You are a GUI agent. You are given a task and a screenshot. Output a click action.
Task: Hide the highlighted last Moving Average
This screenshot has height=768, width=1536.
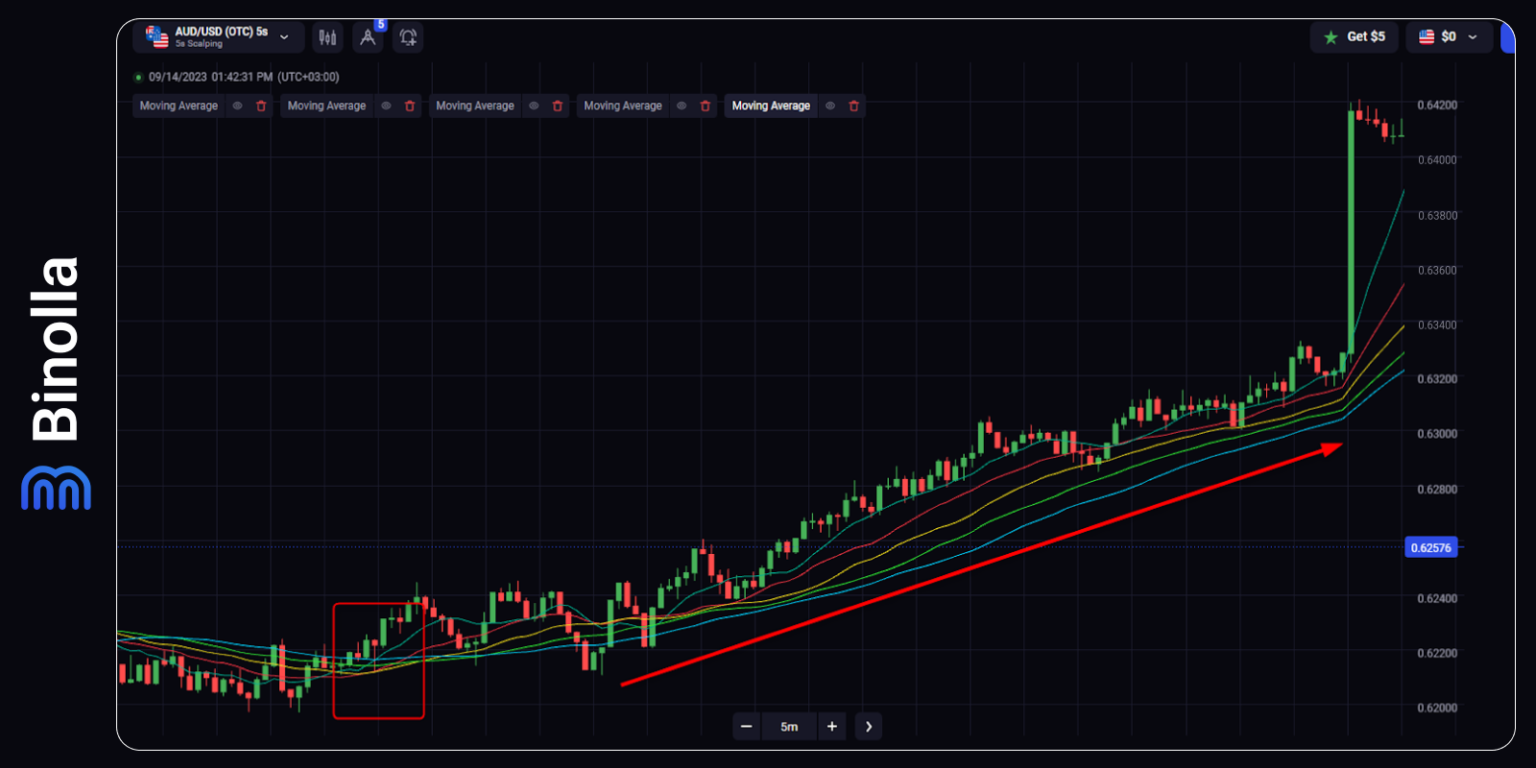[x=828, y=105]
